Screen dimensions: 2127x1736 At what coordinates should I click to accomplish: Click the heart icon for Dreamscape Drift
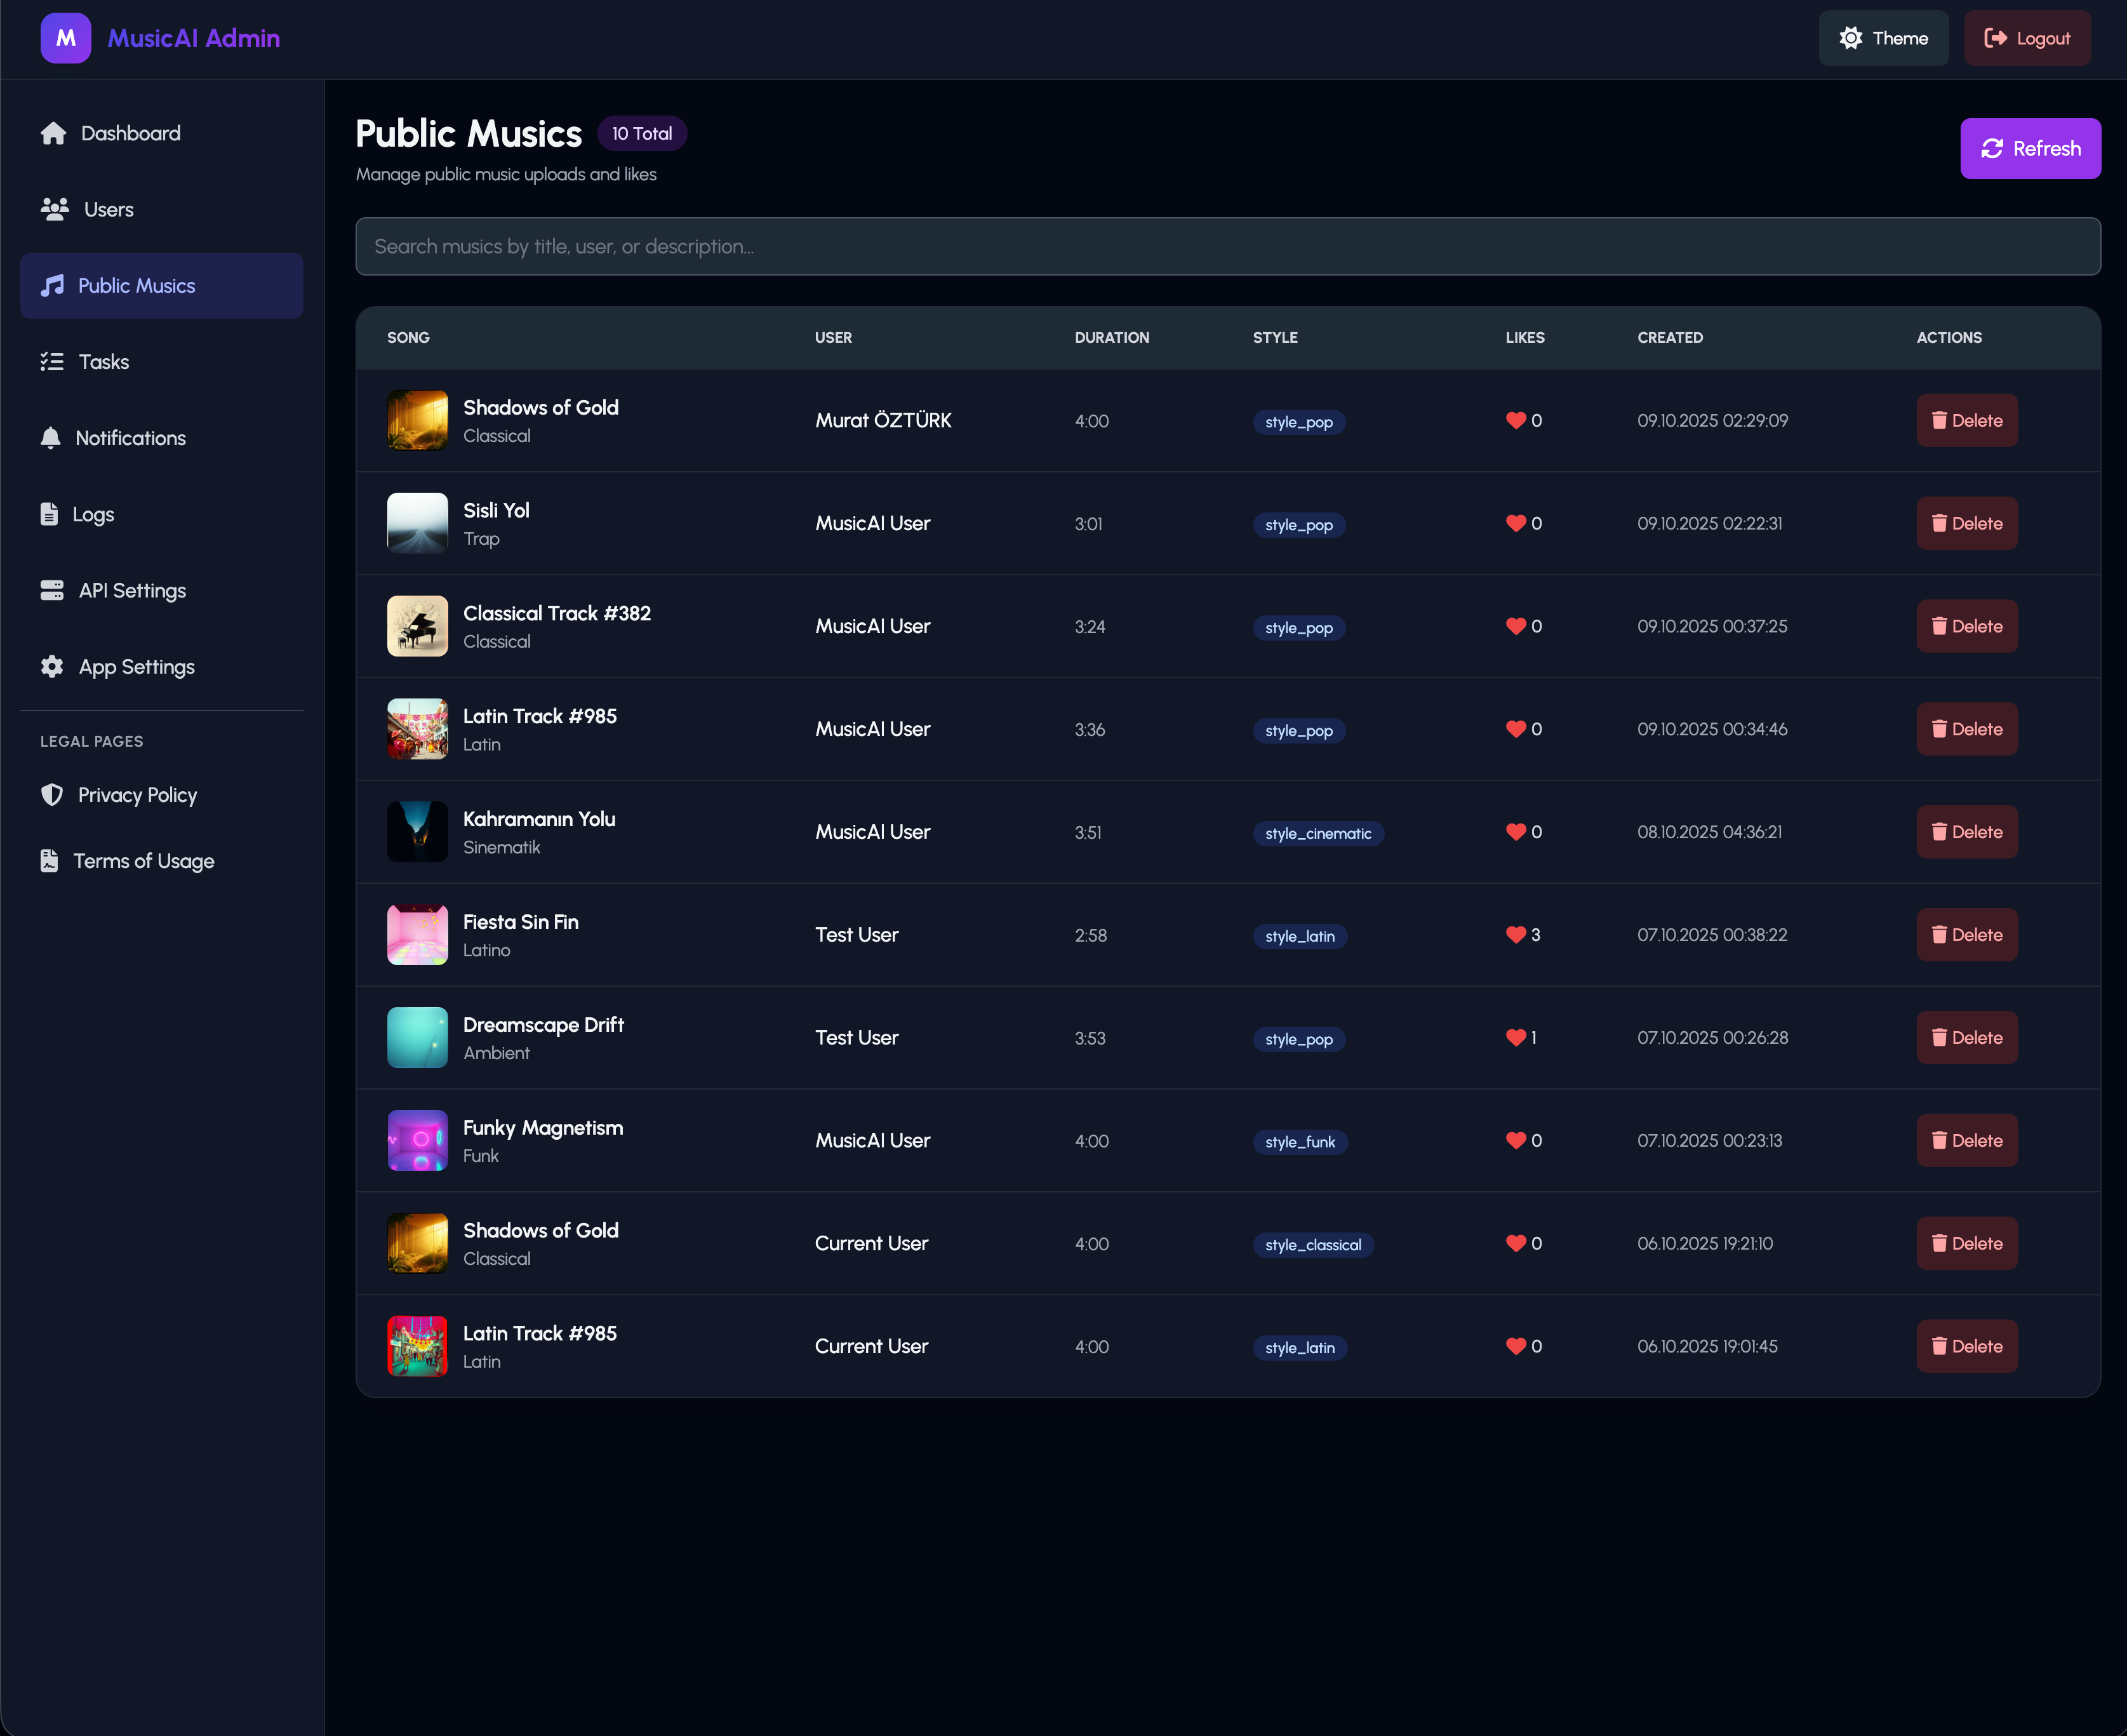pos(1515,1038)
